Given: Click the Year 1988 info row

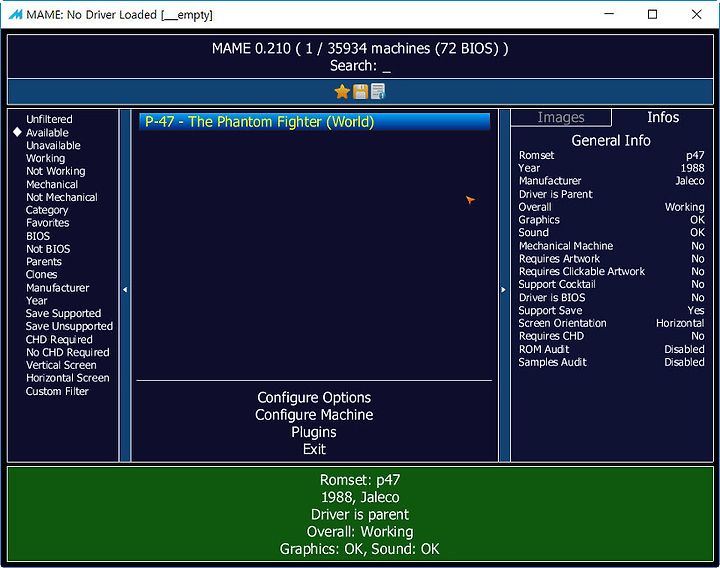Looking at the screenshot, I should 611,169.
